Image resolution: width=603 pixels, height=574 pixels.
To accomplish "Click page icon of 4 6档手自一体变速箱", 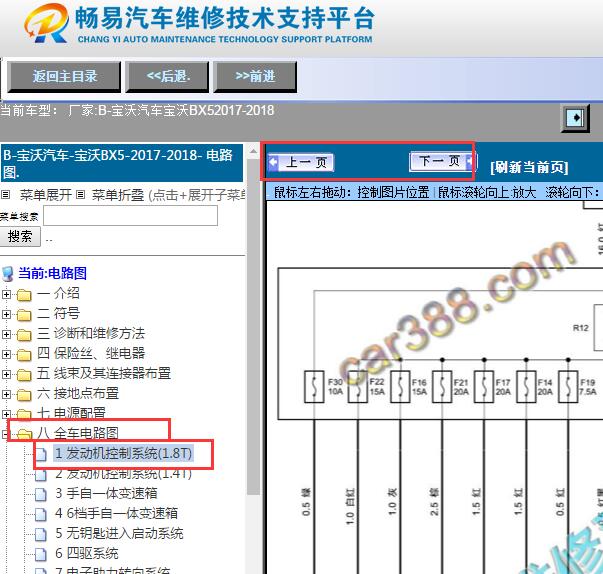I will [x=40, y=514].
